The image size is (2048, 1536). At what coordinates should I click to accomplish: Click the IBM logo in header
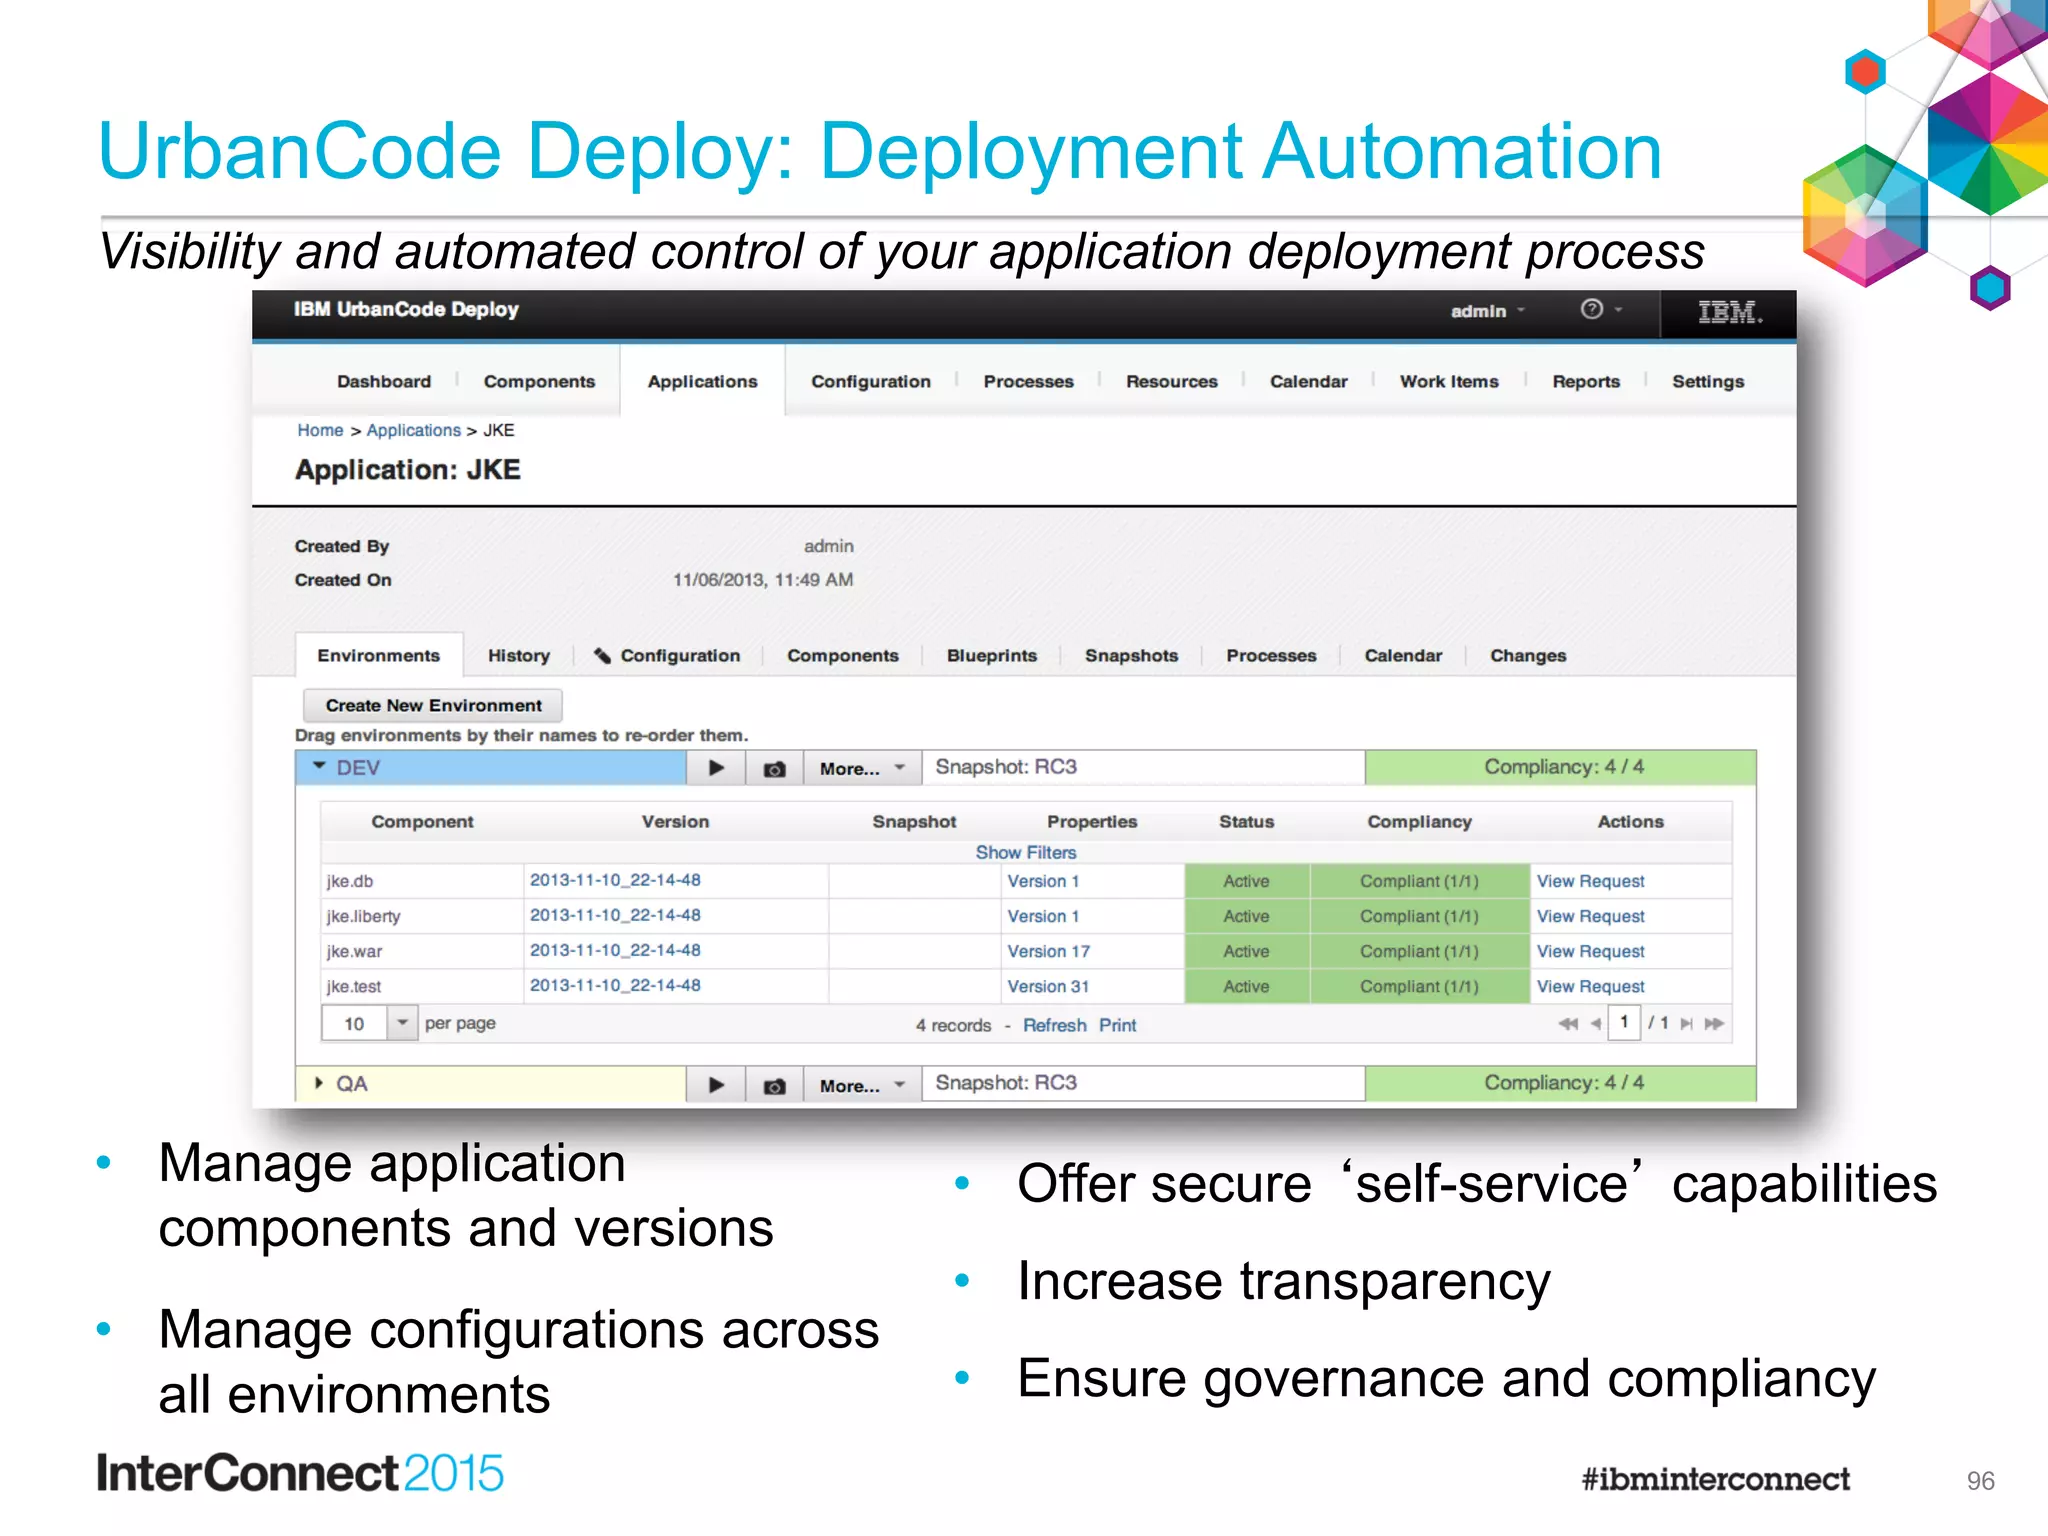[x=1729, y=313]
